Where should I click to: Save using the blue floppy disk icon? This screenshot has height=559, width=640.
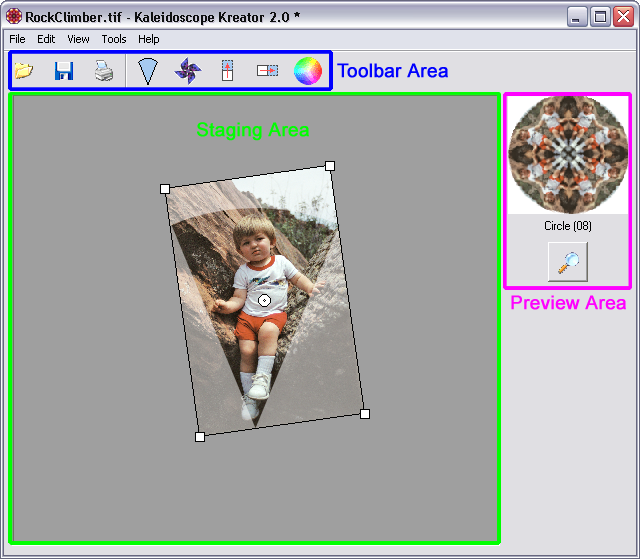pyautogui.click(x=64, y=71)
